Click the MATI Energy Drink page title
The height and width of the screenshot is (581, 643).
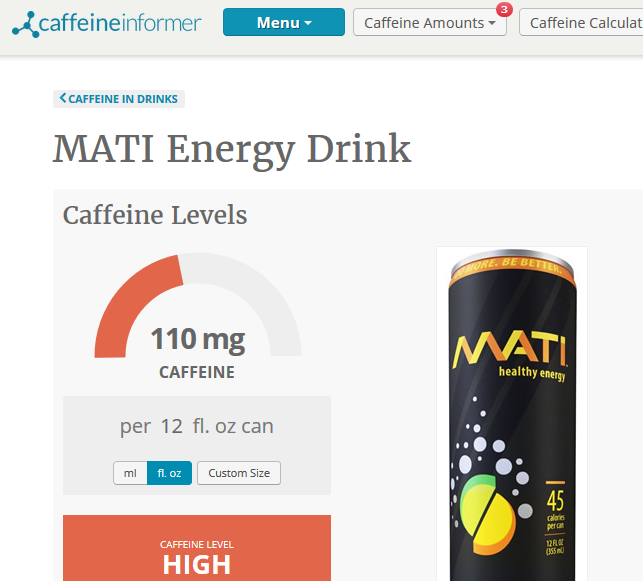[232, 150]
